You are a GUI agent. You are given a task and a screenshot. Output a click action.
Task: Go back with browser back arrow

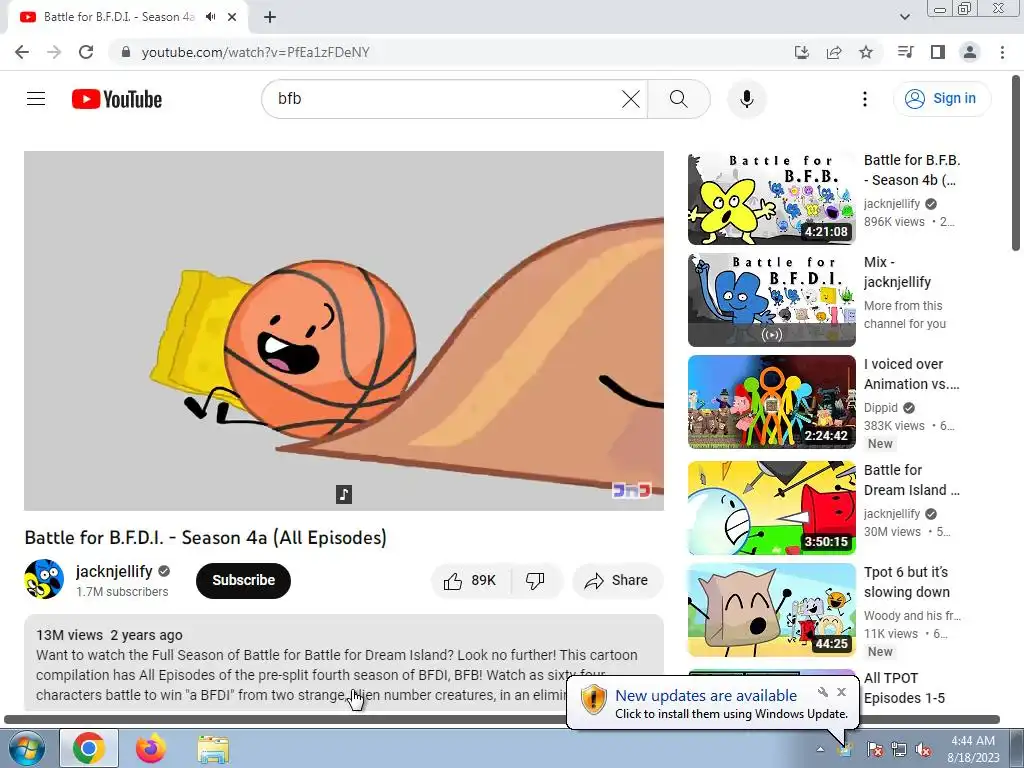tap(22, 52)
